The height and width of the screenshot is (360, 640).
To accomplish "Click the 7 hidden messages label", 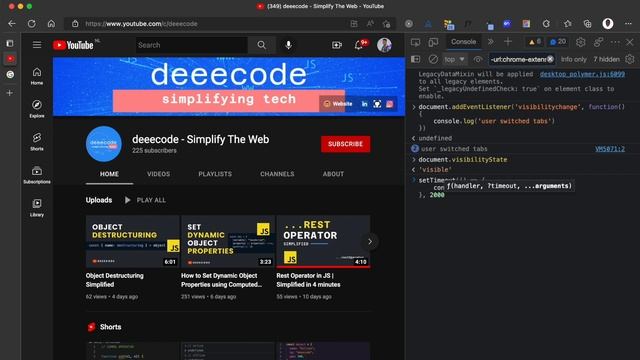I will pos(607,60).
